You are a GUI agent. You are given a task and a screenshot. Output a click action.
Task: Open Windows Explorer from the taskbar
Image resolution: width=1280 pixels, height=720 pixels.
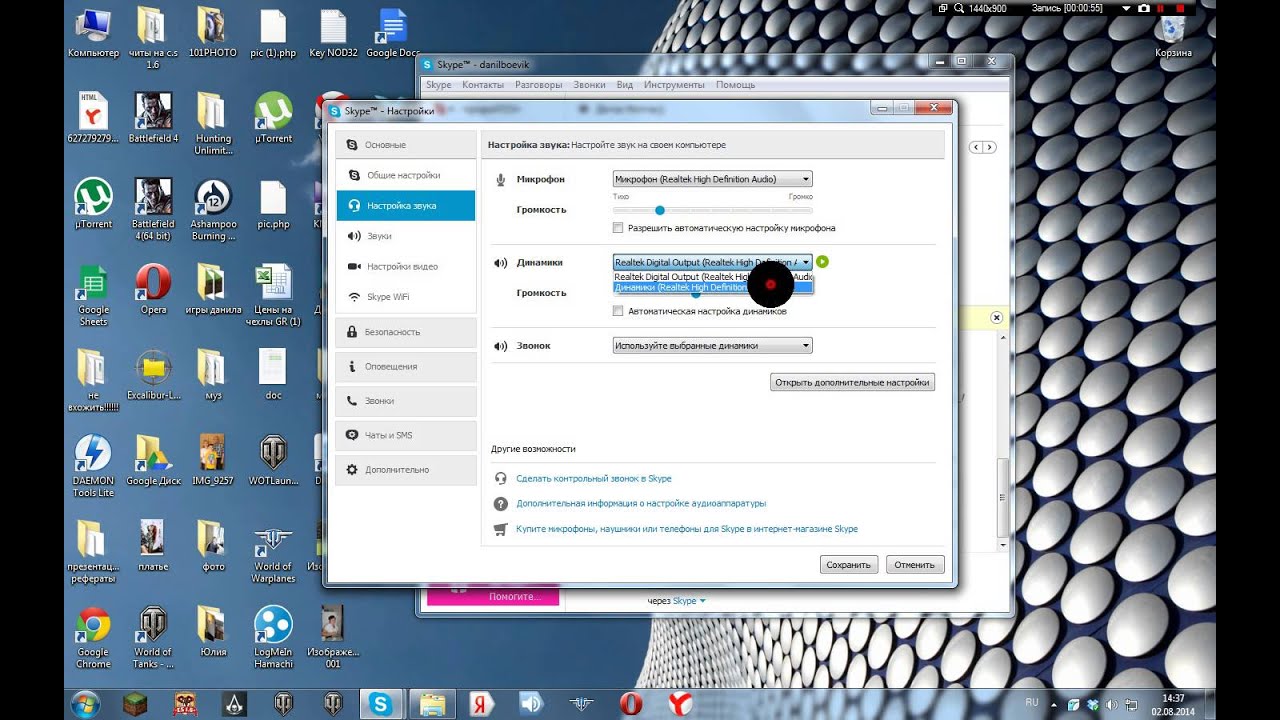coord(432,704)
